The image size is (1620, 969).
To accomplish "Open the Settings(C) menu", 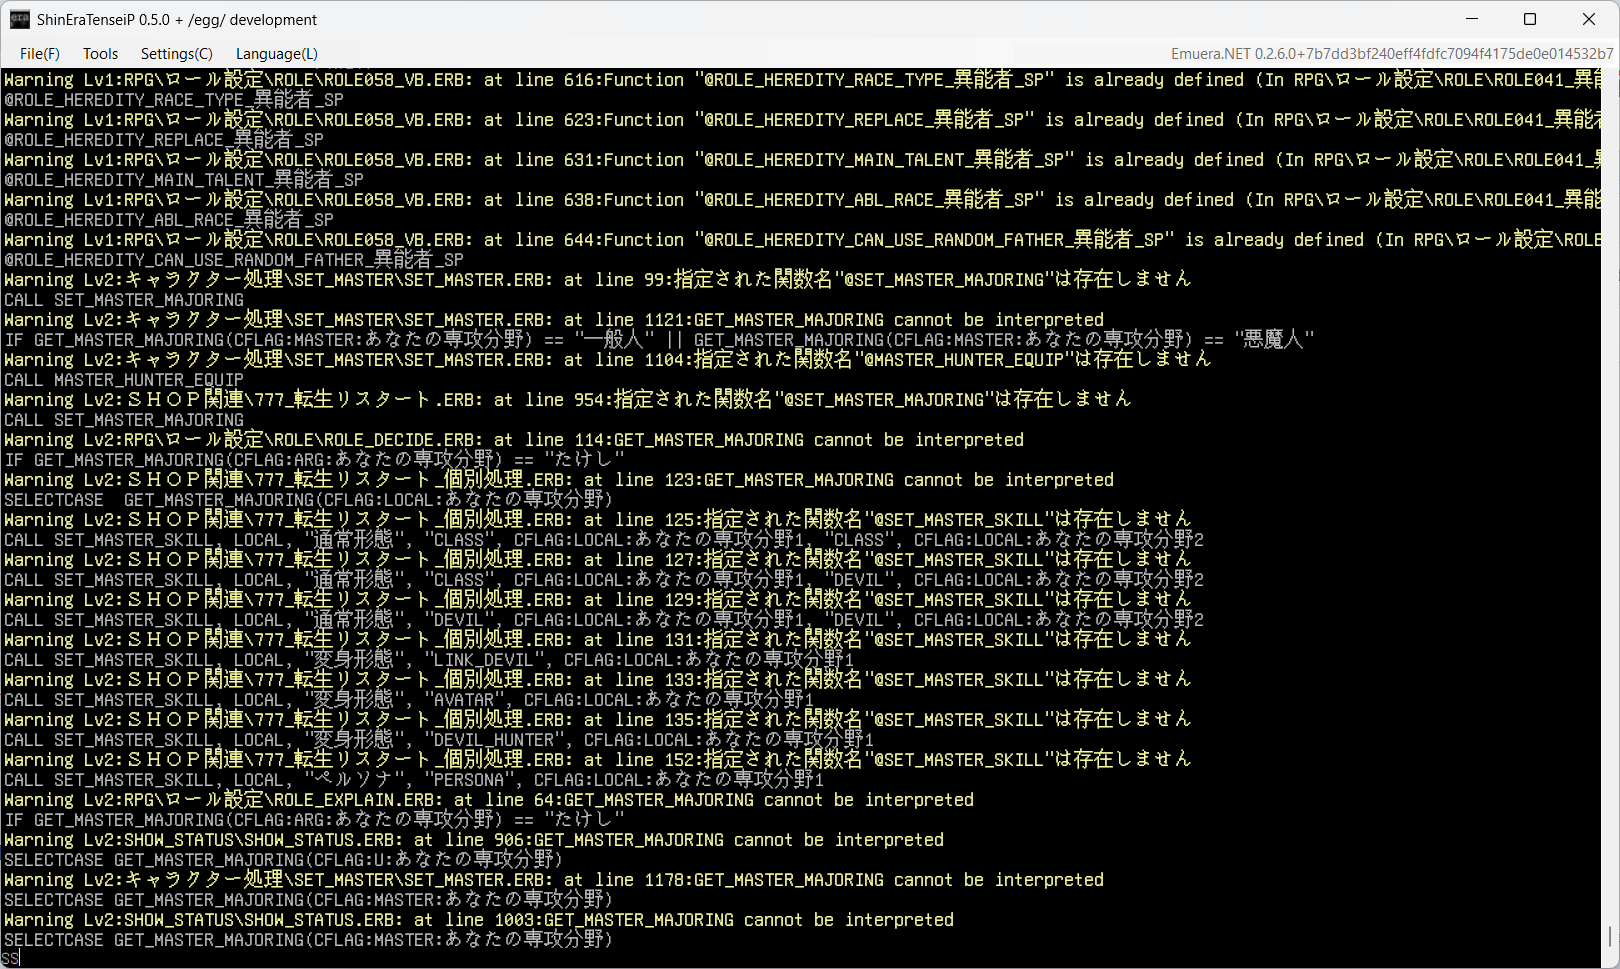I will click(x=176, y=54).
